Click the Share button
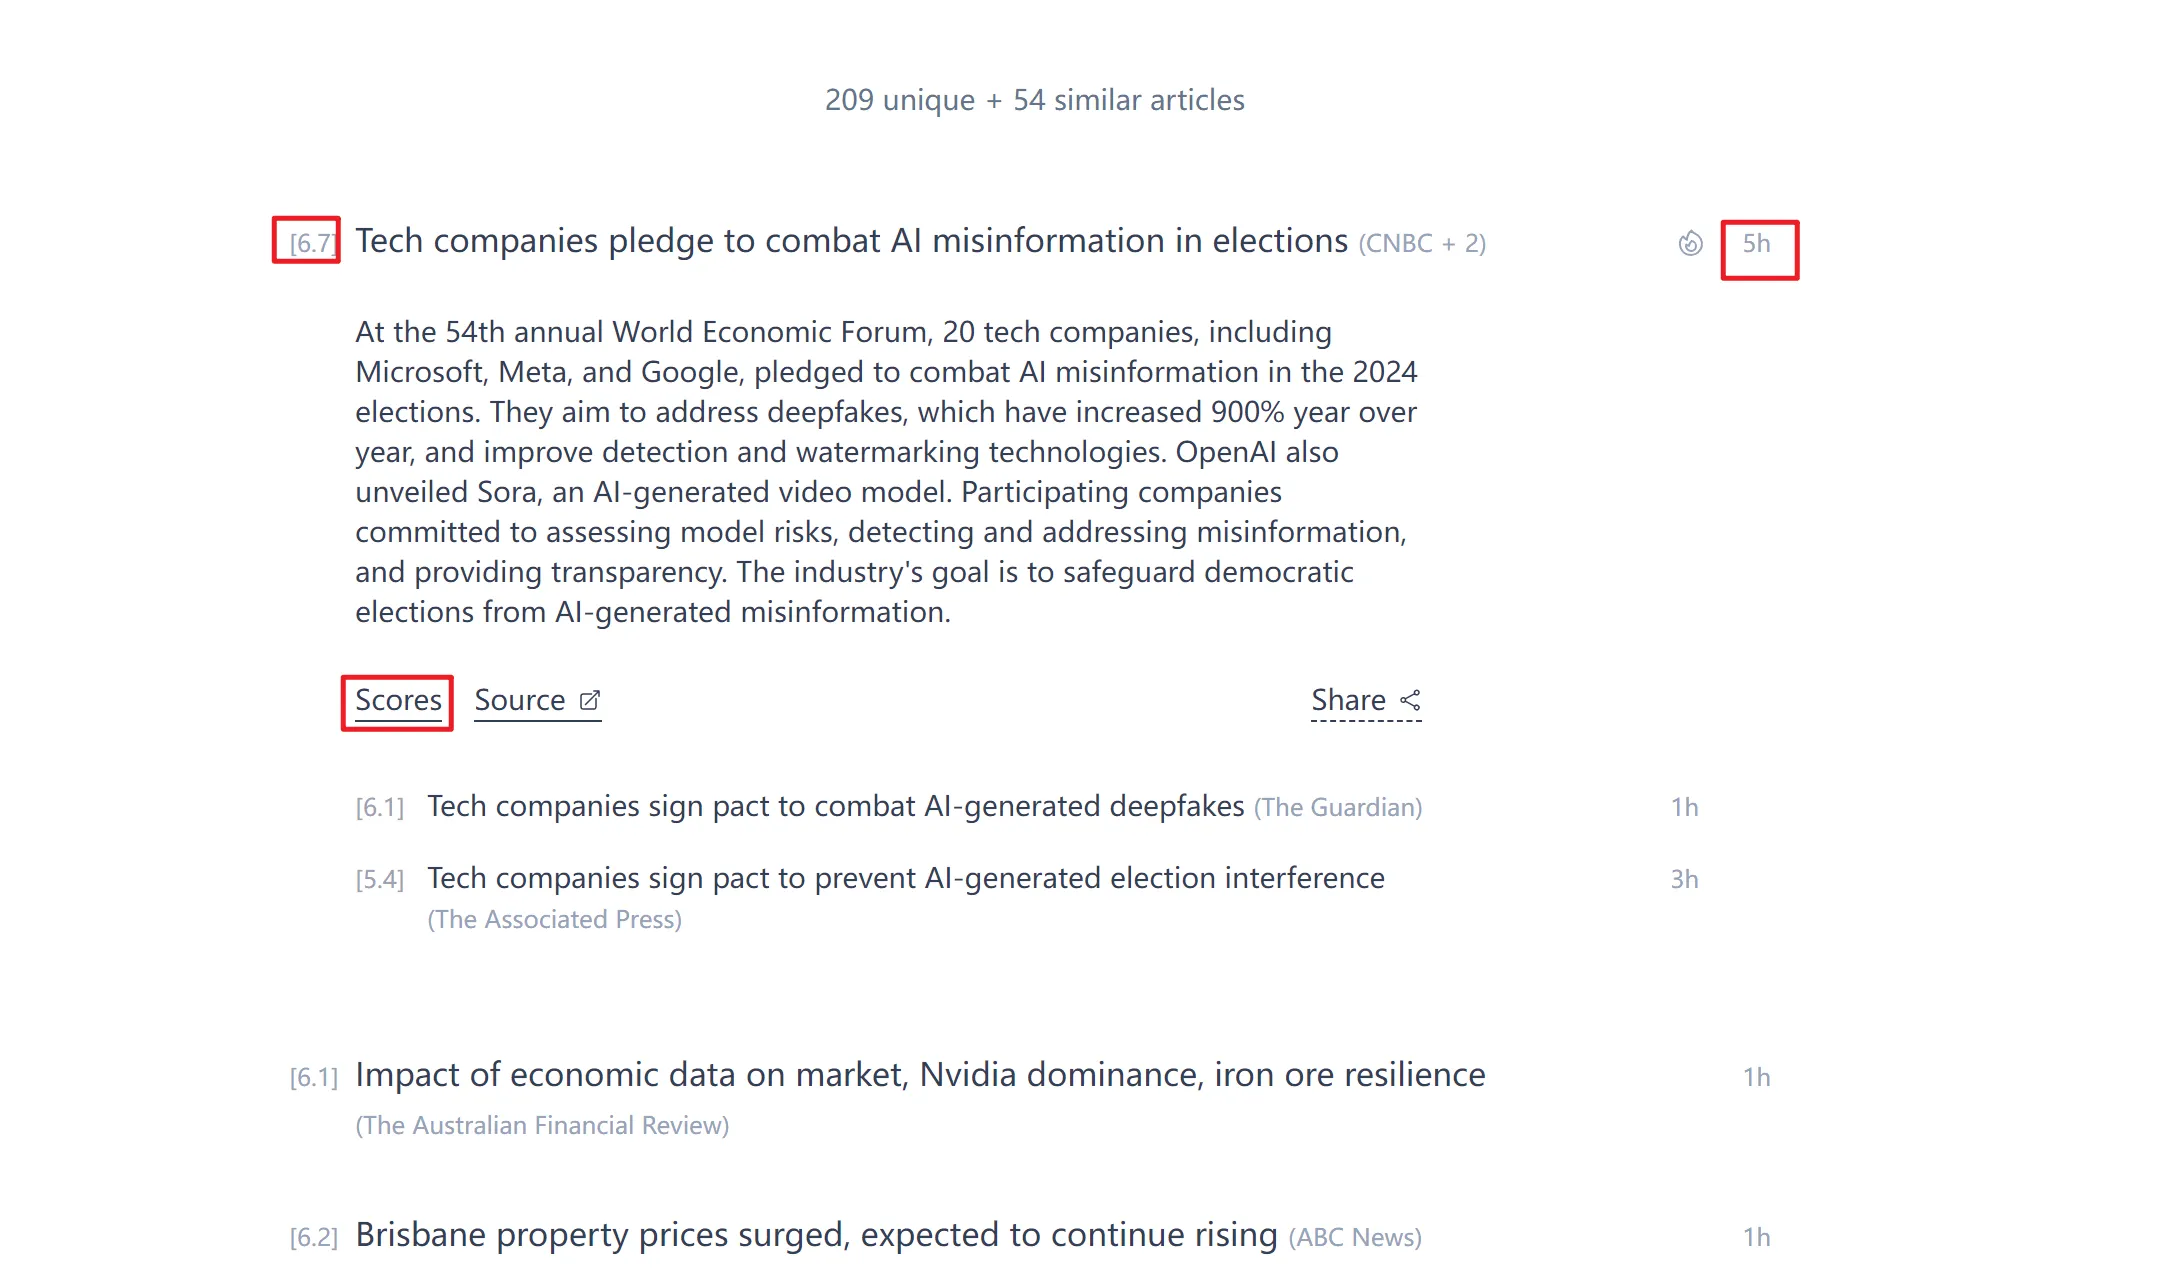2168x1282 pixels. coord(1348,700)
